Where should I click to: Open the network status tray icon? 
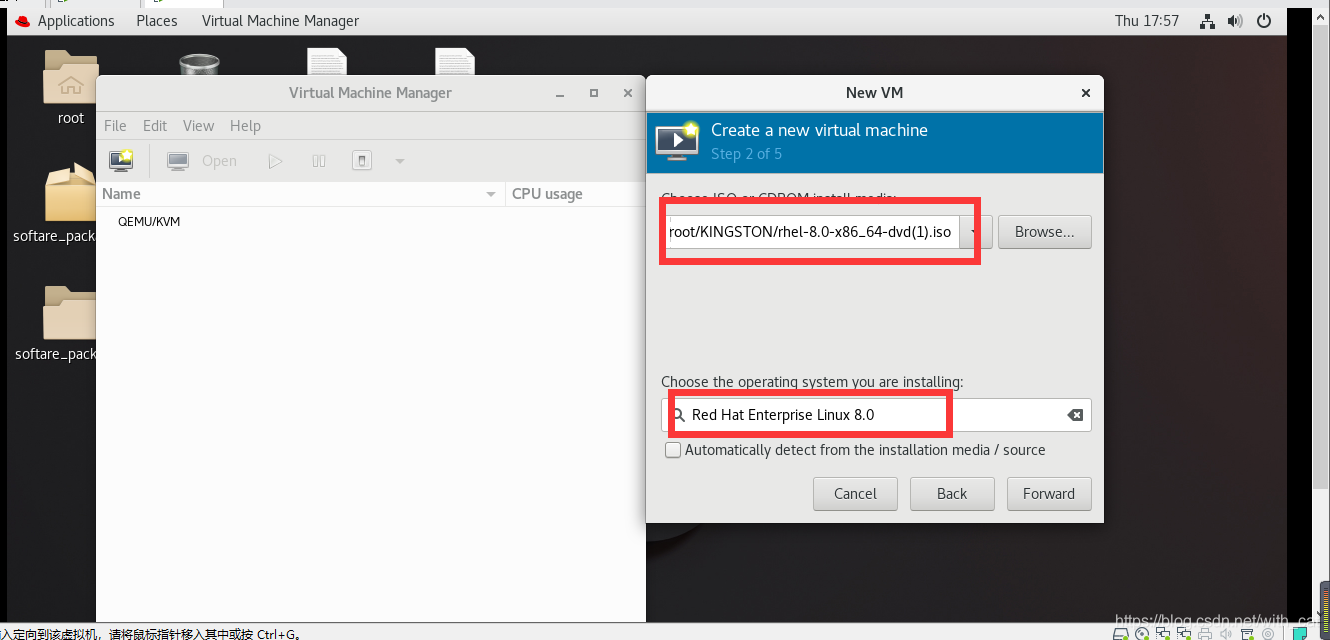click(1207, 20)
